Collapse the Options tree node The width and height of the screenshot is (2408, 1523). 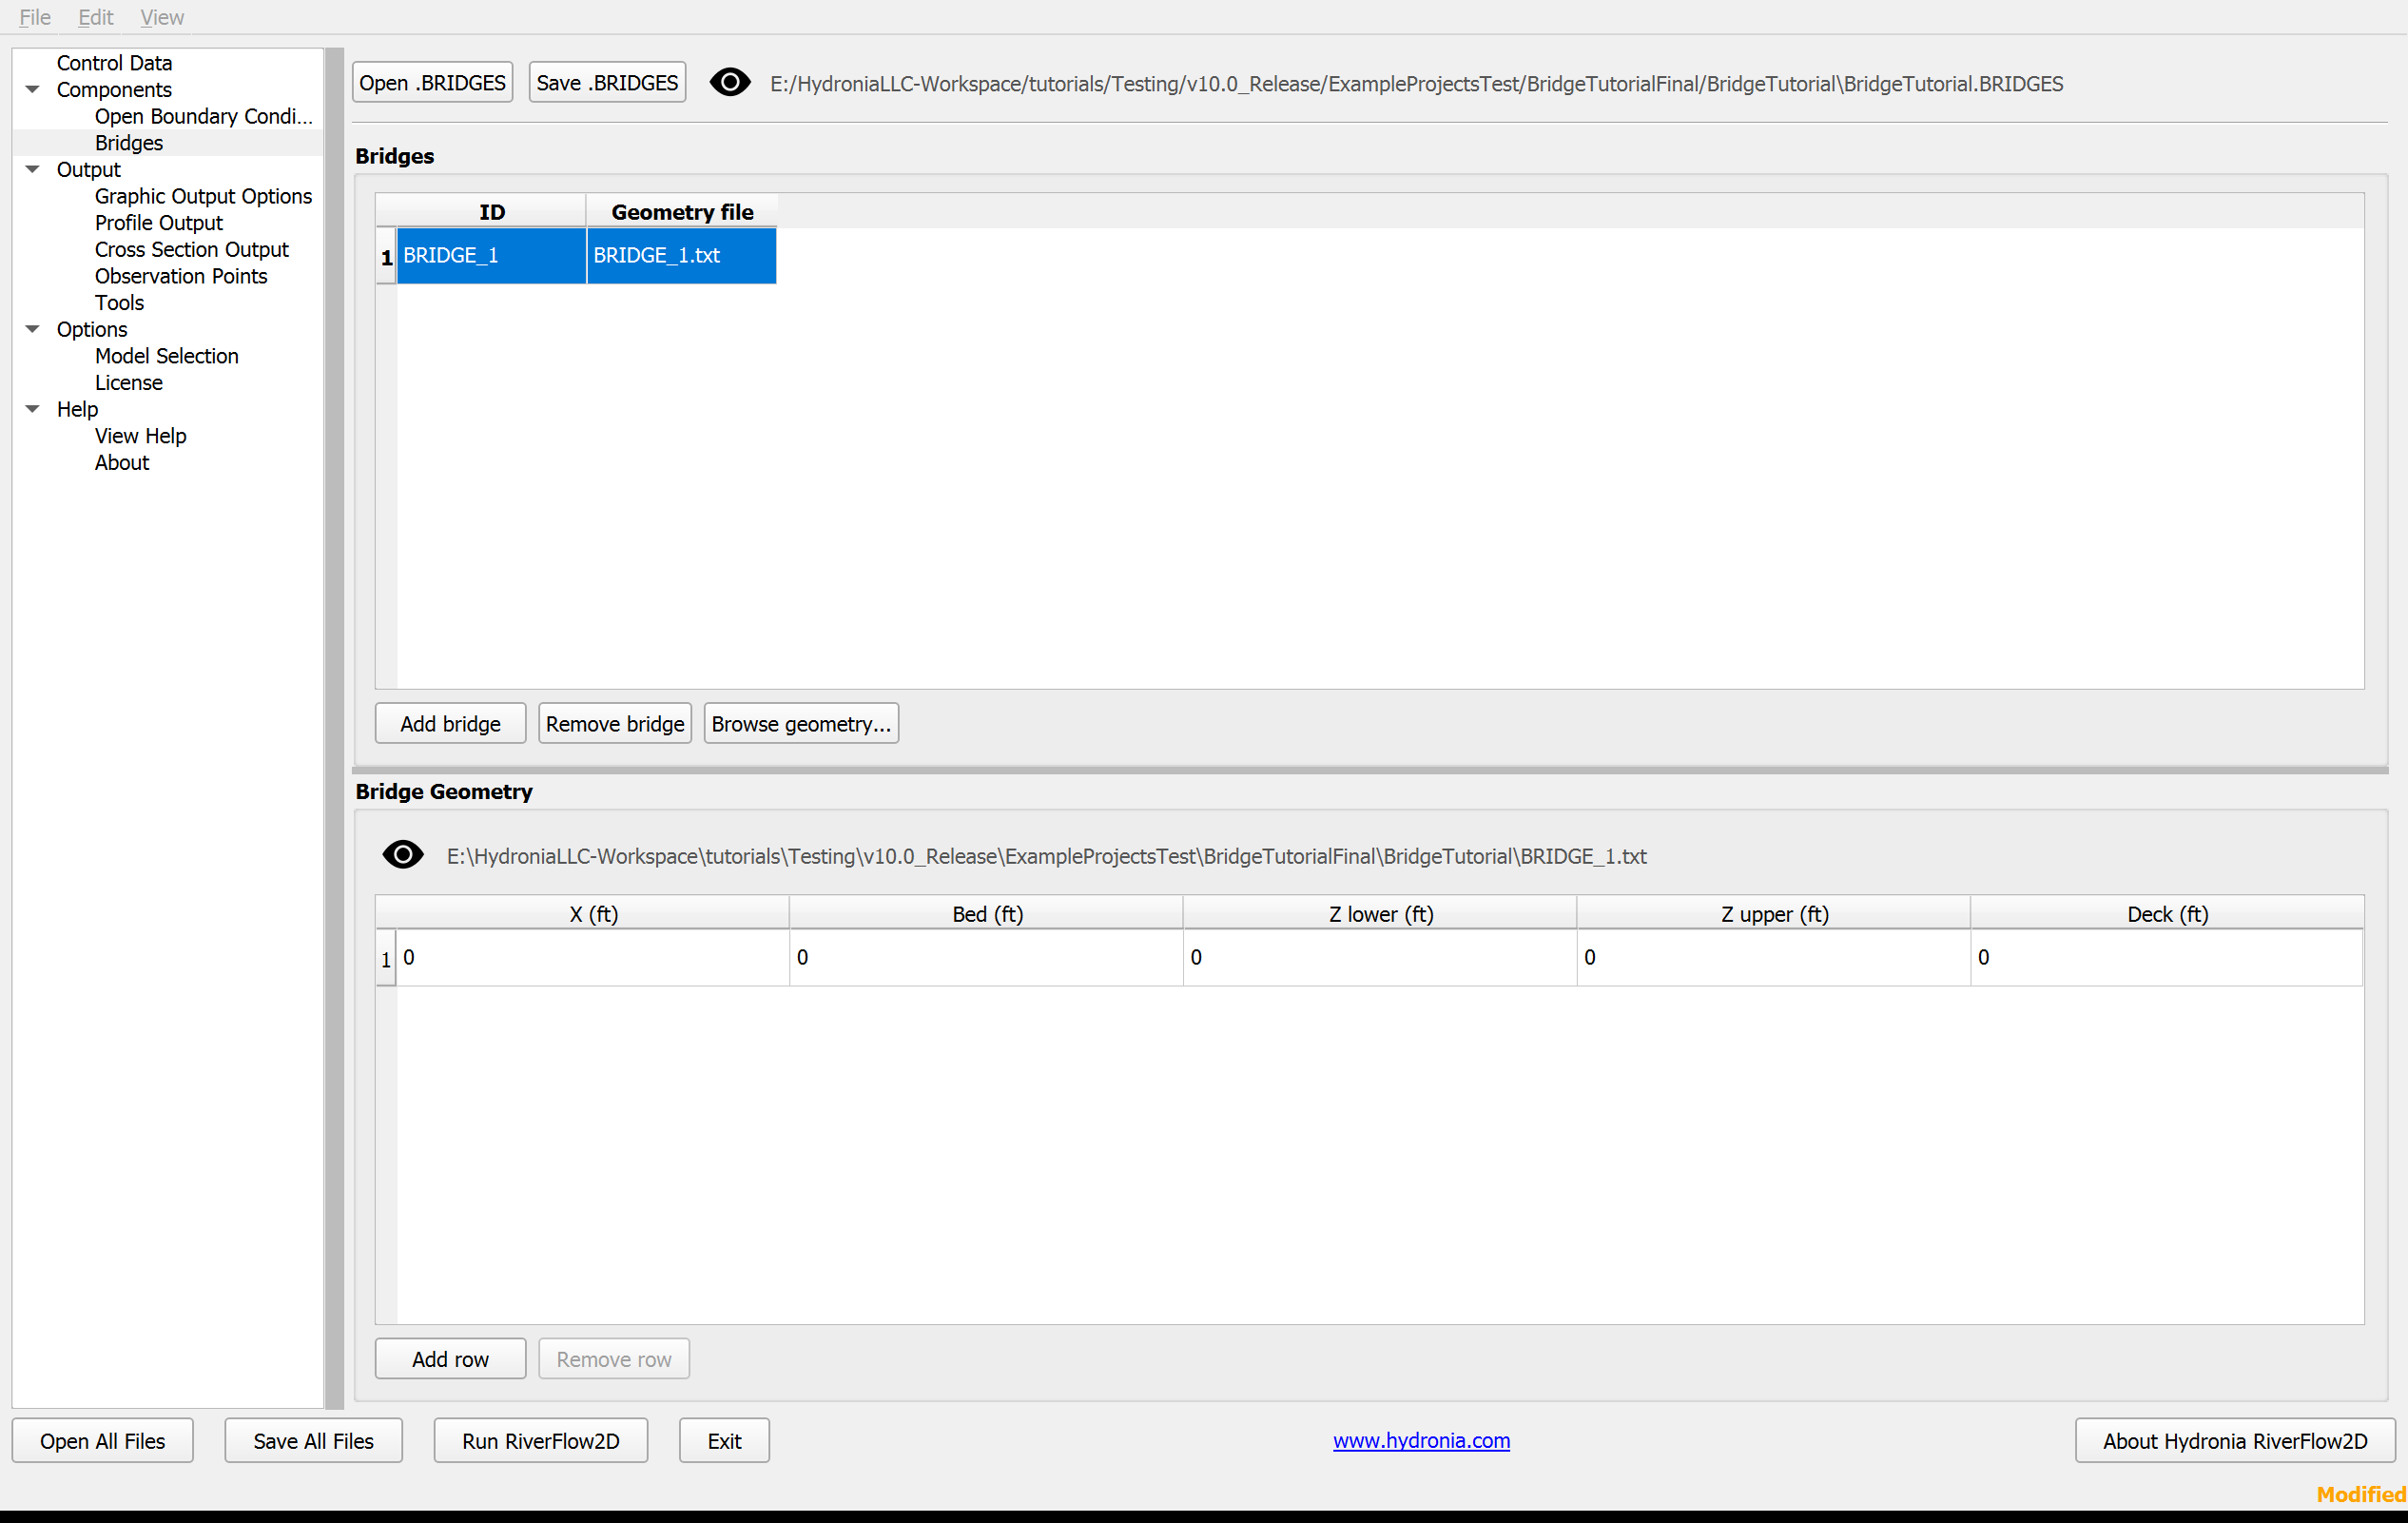(x=32, y=330)
